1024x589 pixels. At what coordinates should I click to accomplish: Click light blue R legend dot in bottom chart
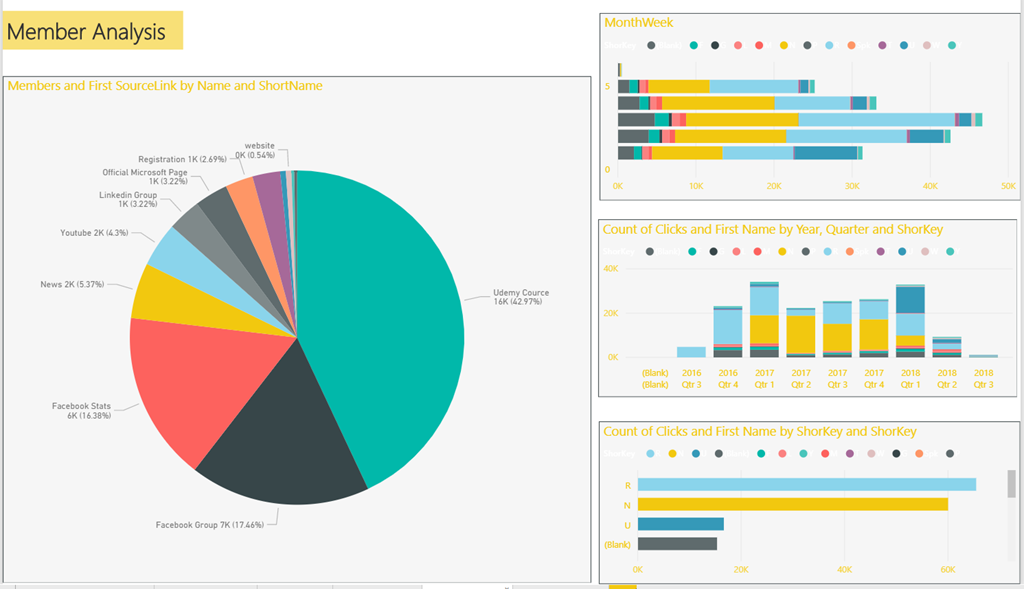pyautogui.click(x=651, y=453)
